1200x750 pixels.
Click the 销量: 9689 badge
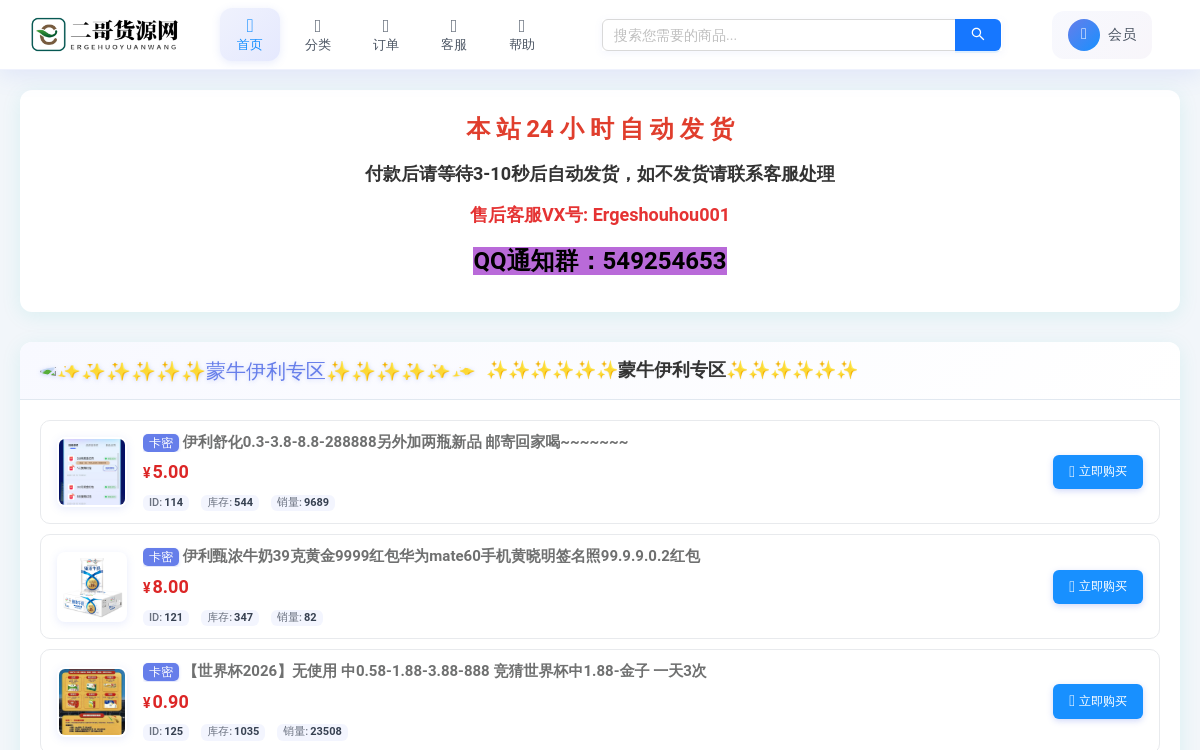click(303, 503)
